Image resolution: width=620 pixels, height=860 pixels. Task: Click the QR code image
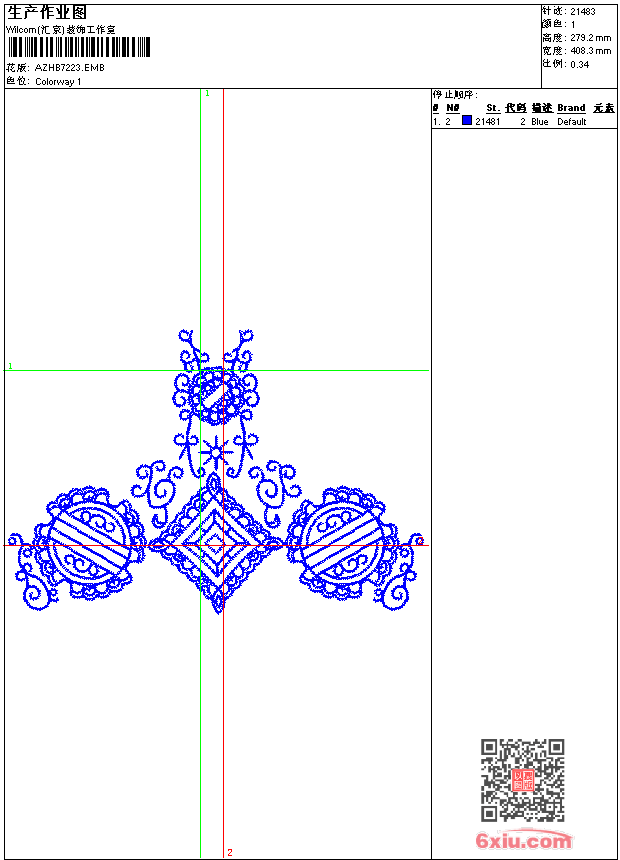coord(522,780)
